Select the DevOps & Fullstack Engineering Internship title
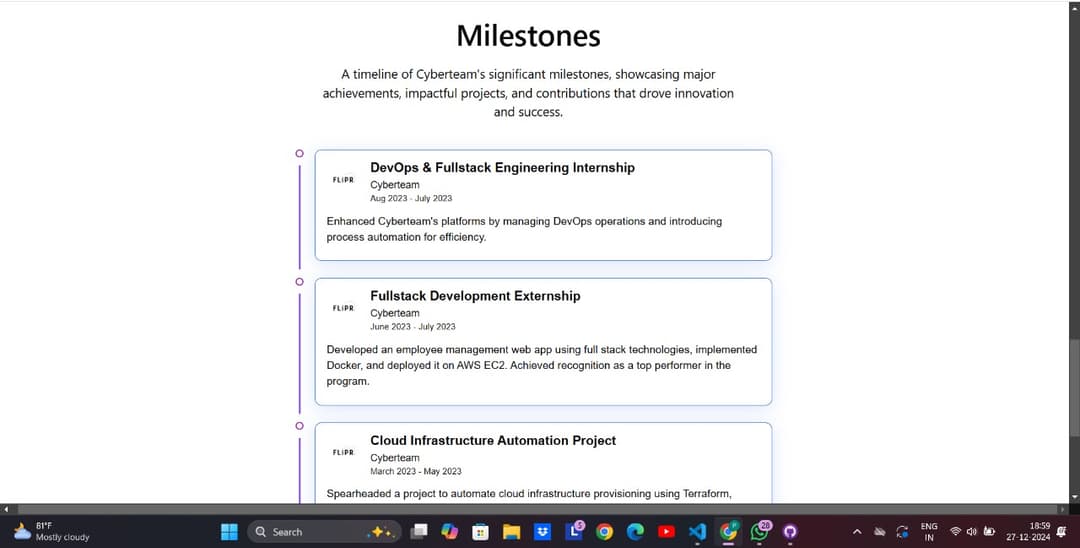1080x548 pixels. click(x=502, y=168)
